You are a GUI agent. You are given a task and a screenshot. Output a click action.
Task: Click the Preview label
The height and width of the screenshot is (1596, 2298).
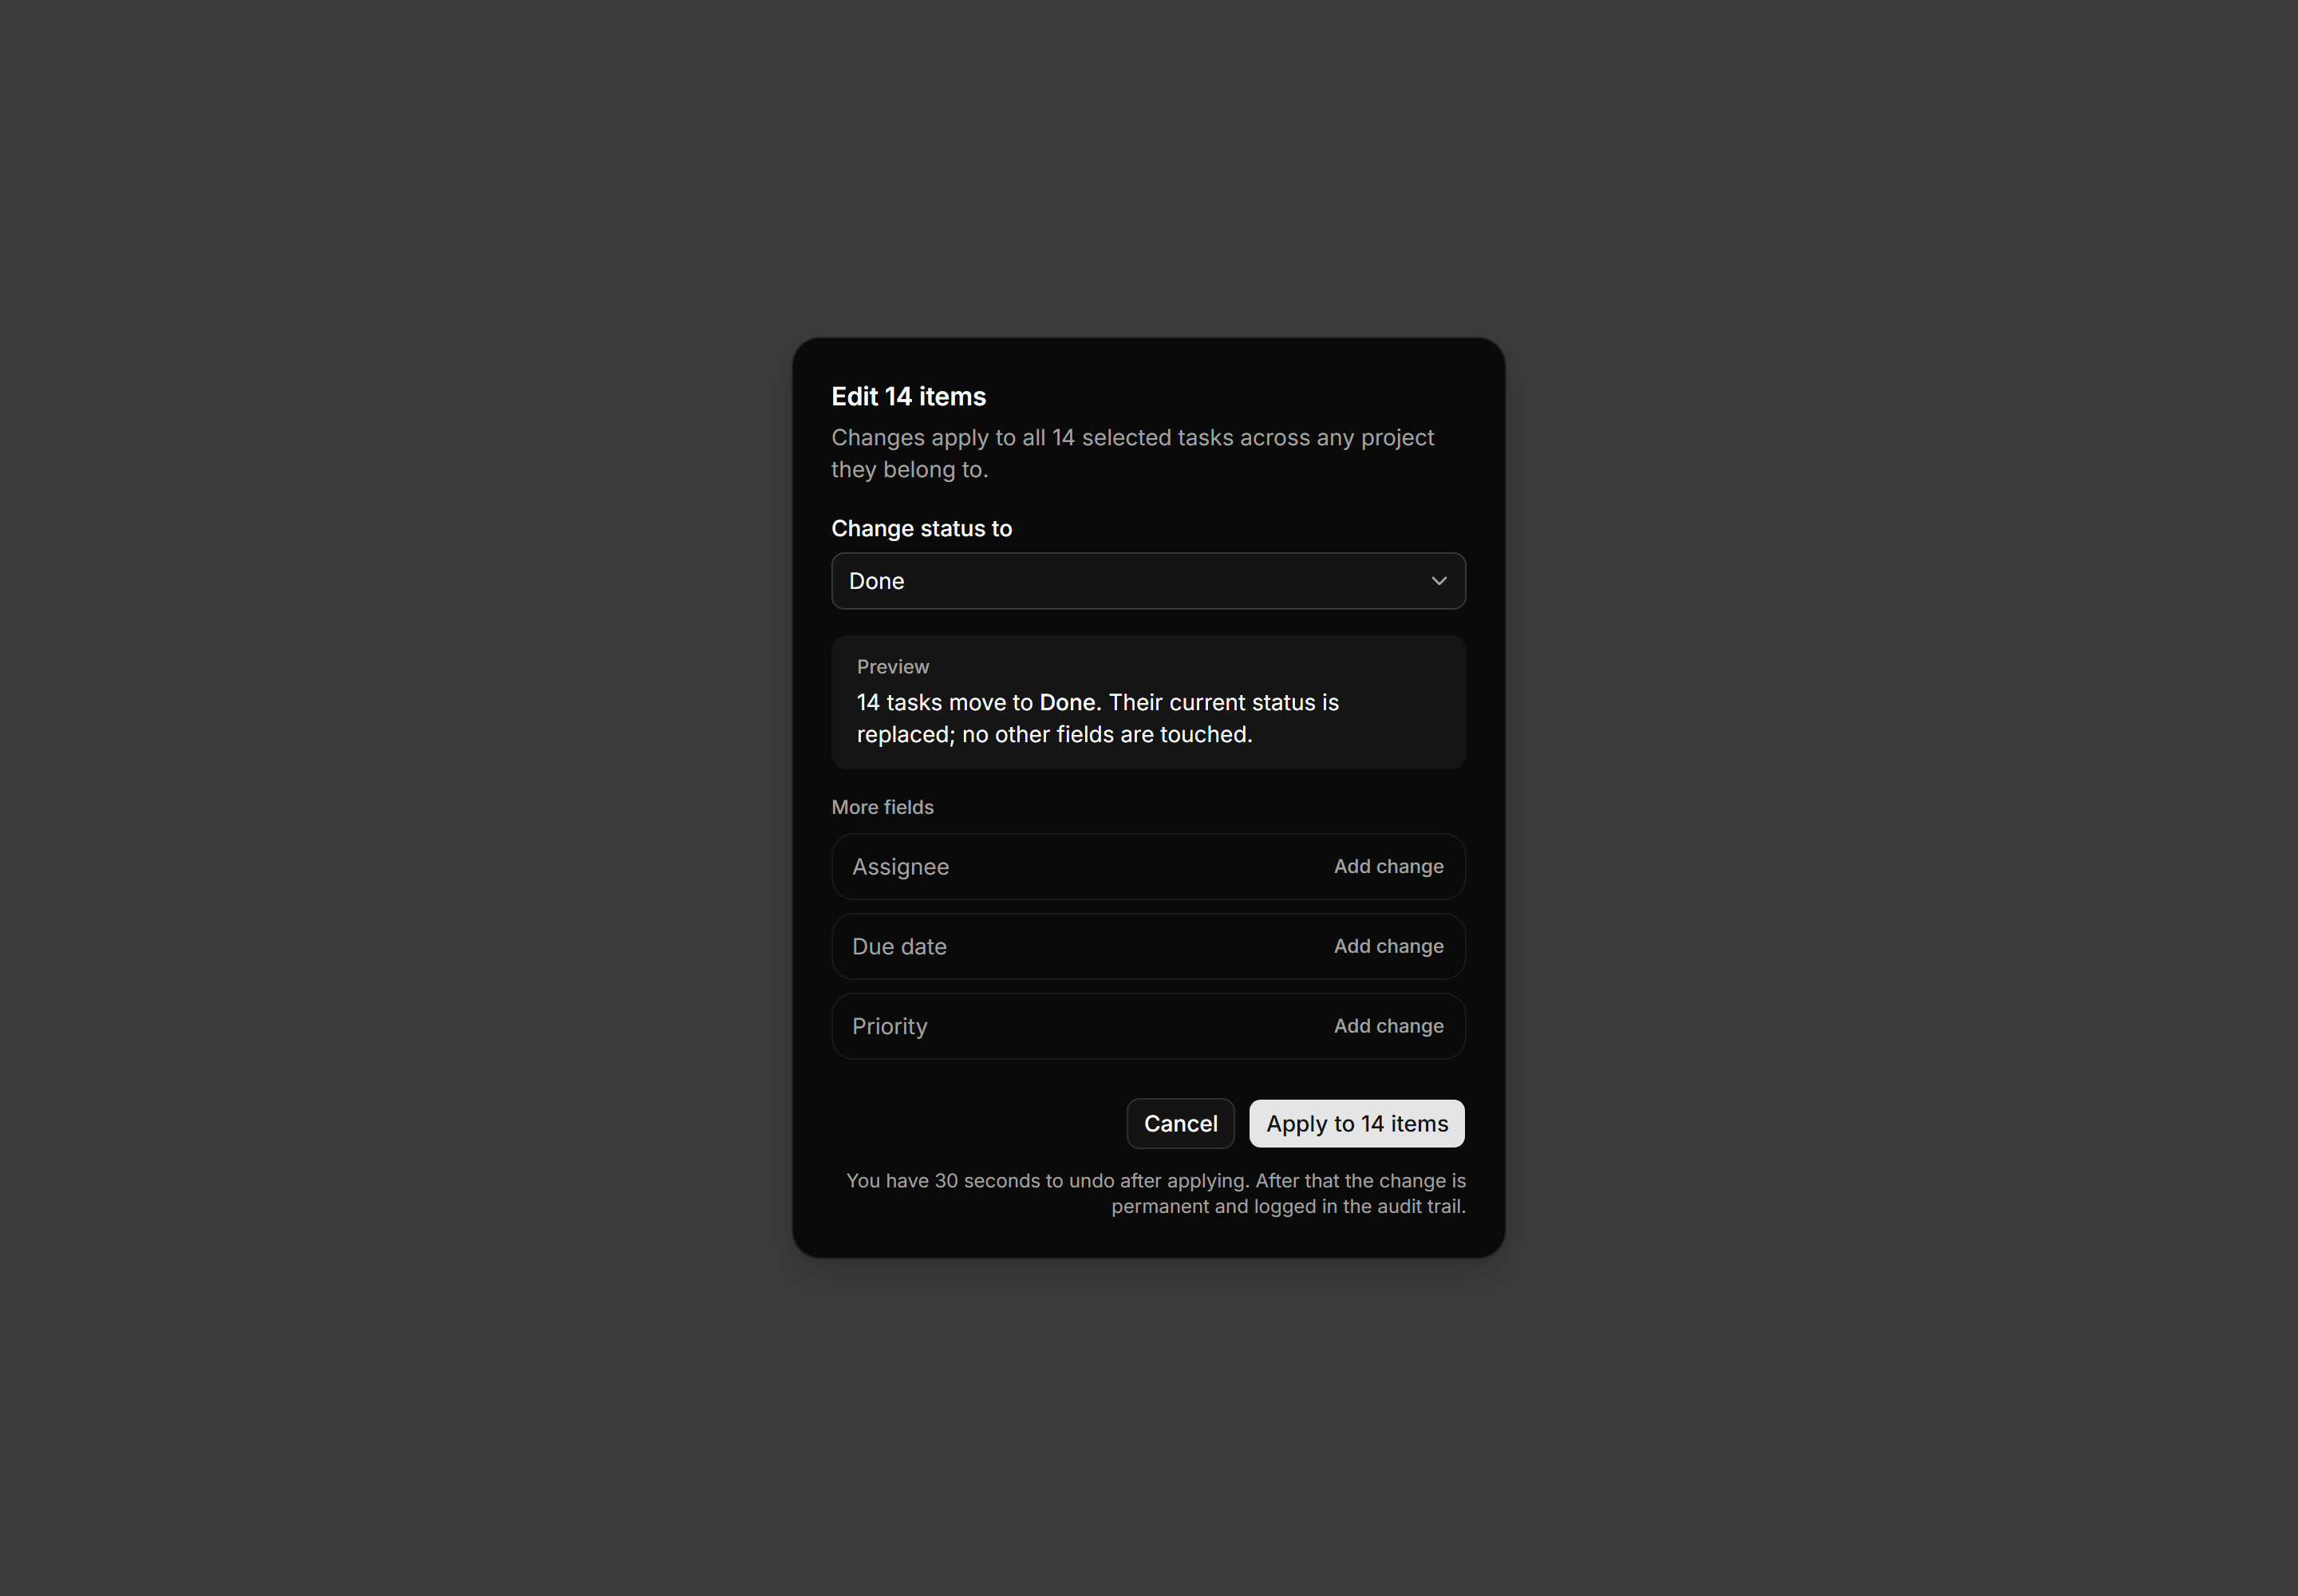[x=892, y=667]
